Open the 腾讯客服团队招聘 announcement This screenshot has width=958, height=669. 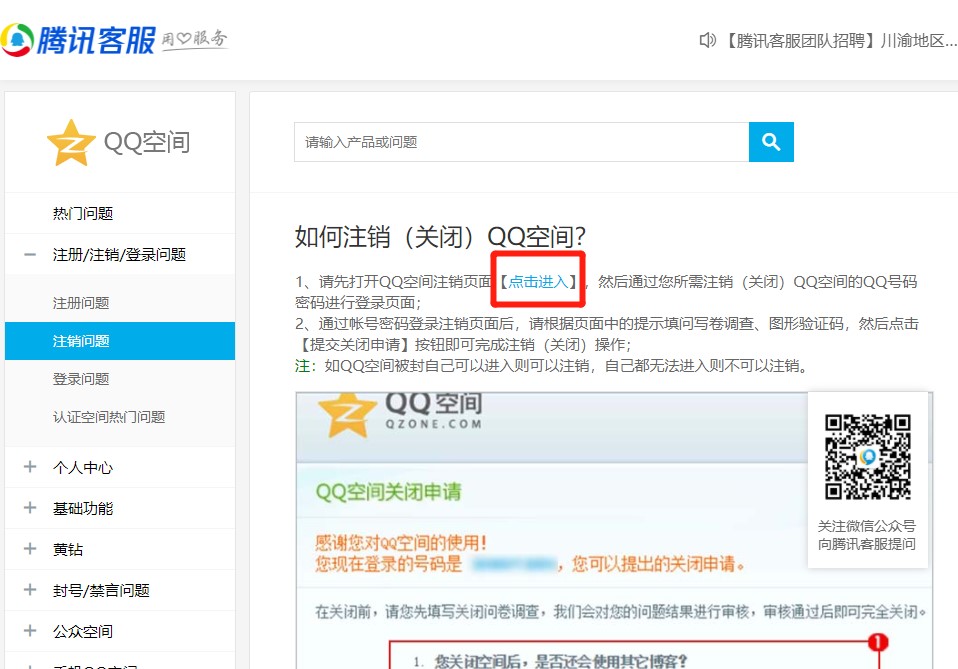tap(839, 40)
